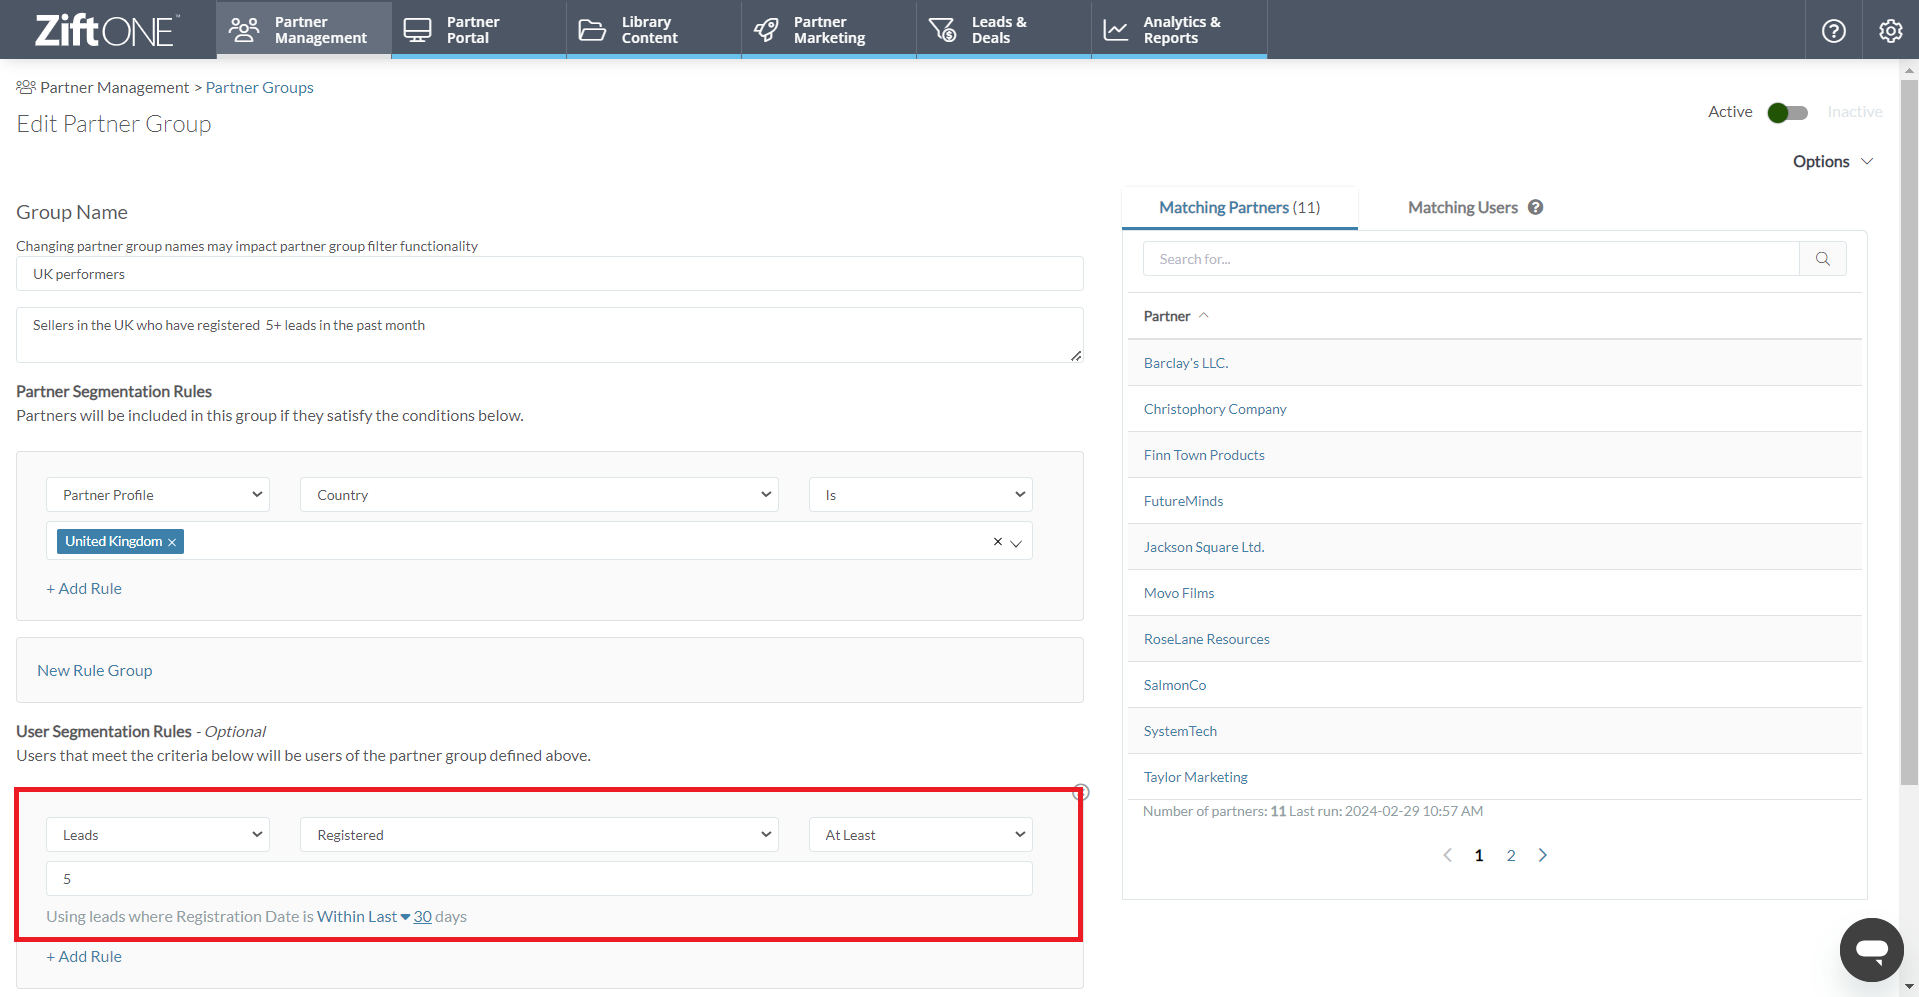
Task: Open Partner Marketing menu
Action: click(828, 30)
